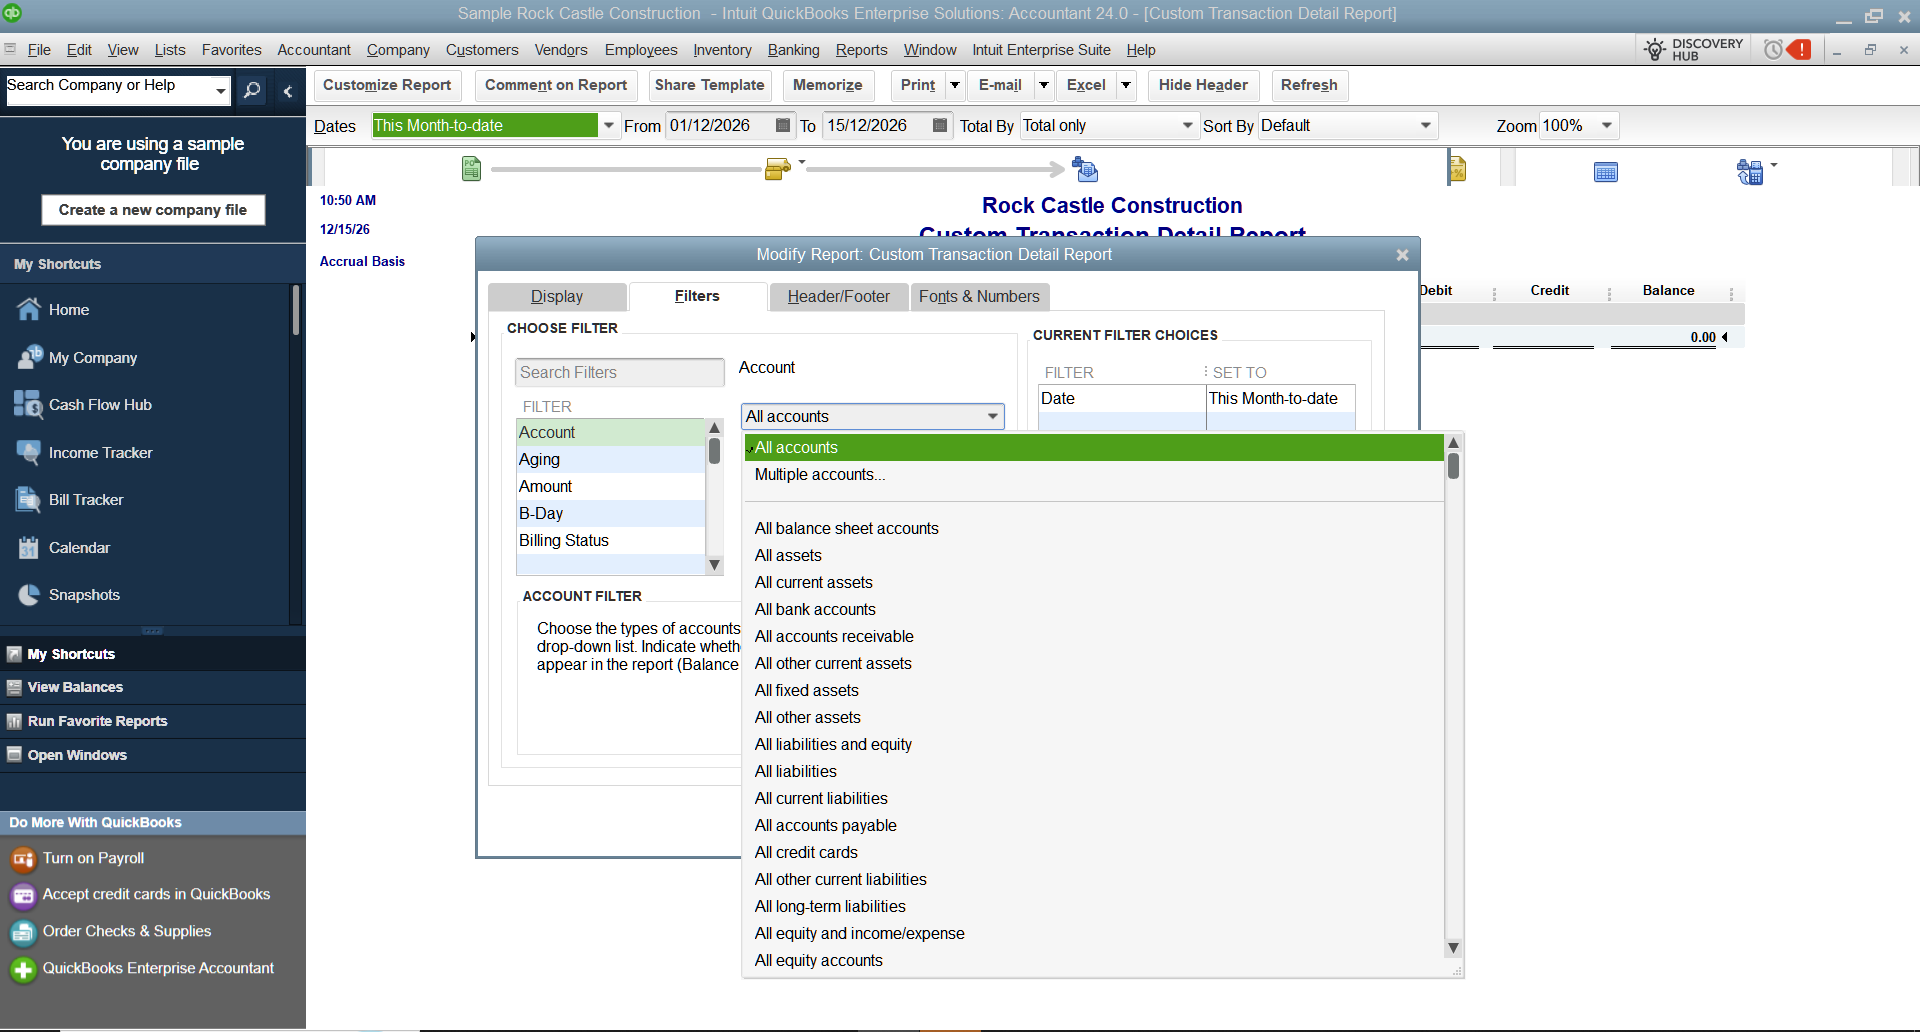Select All bank accounts option

click(1094, 610)
